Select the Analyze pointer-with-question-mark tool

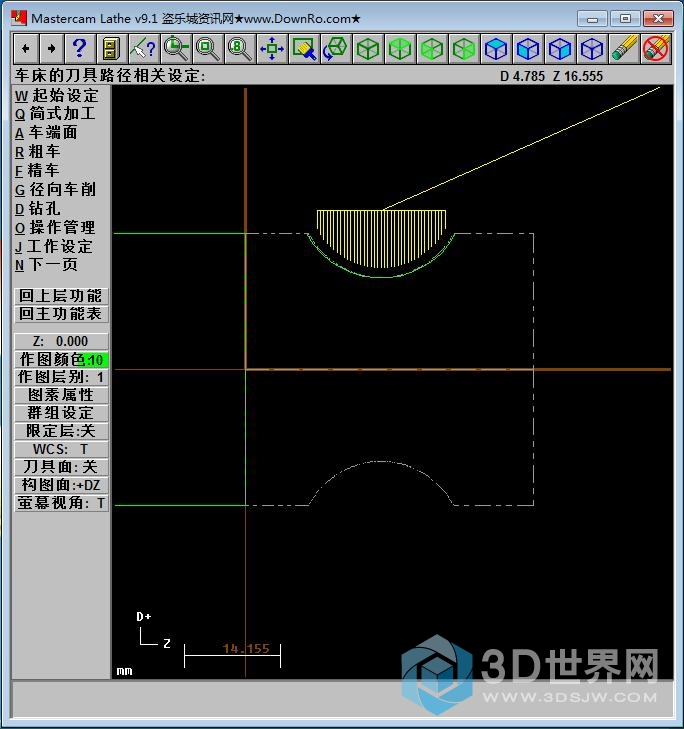coord(144,48)
